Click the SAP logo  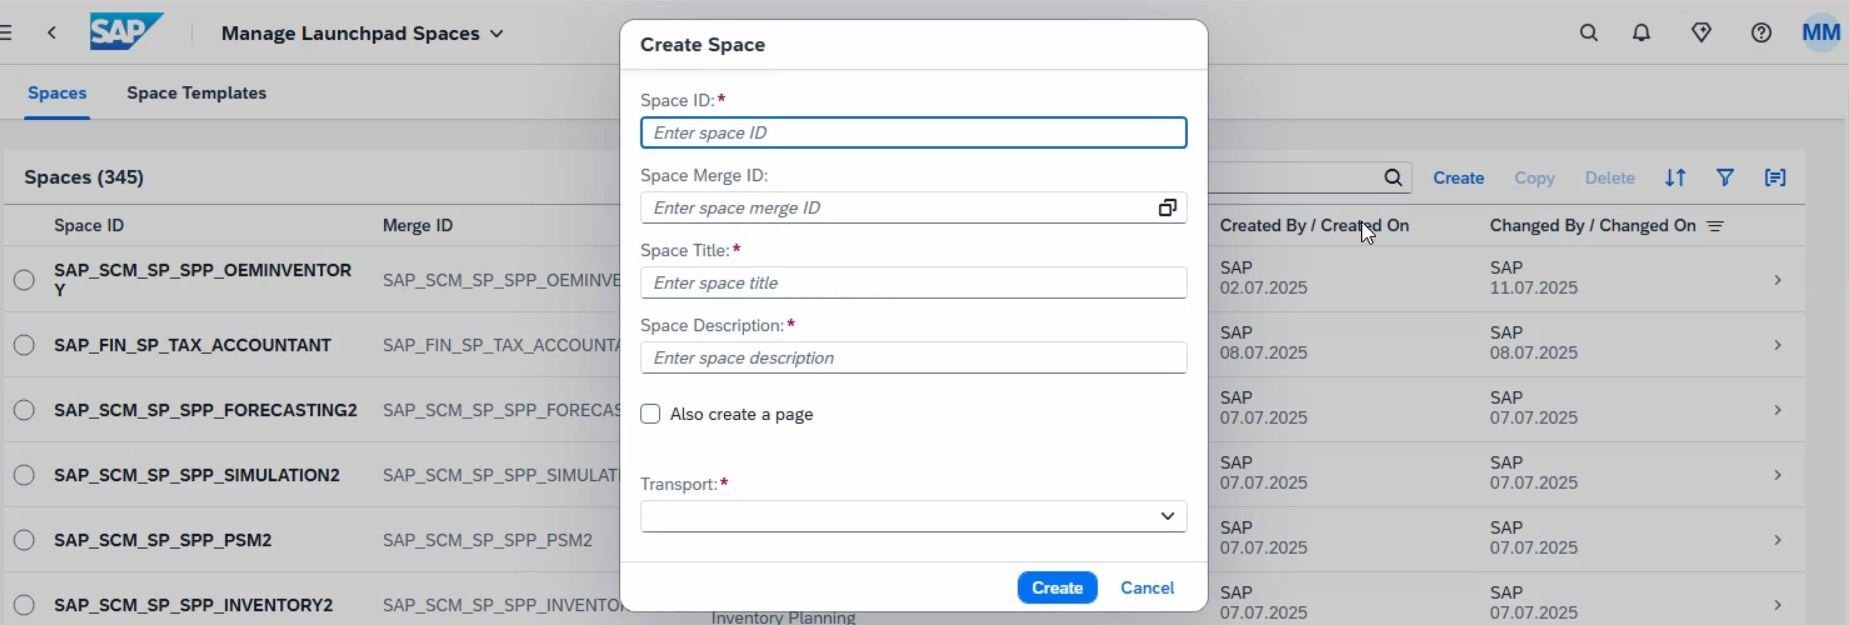click(126, 32)
